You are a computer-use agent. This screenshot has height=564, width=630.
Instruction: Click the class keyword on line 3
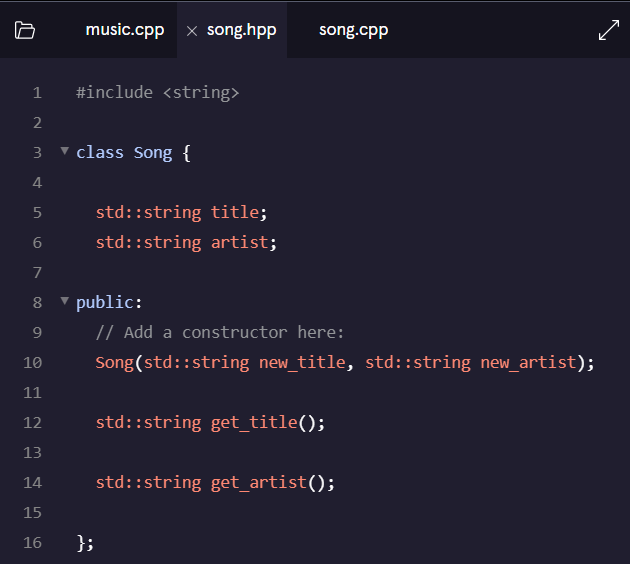click(100, 153)
